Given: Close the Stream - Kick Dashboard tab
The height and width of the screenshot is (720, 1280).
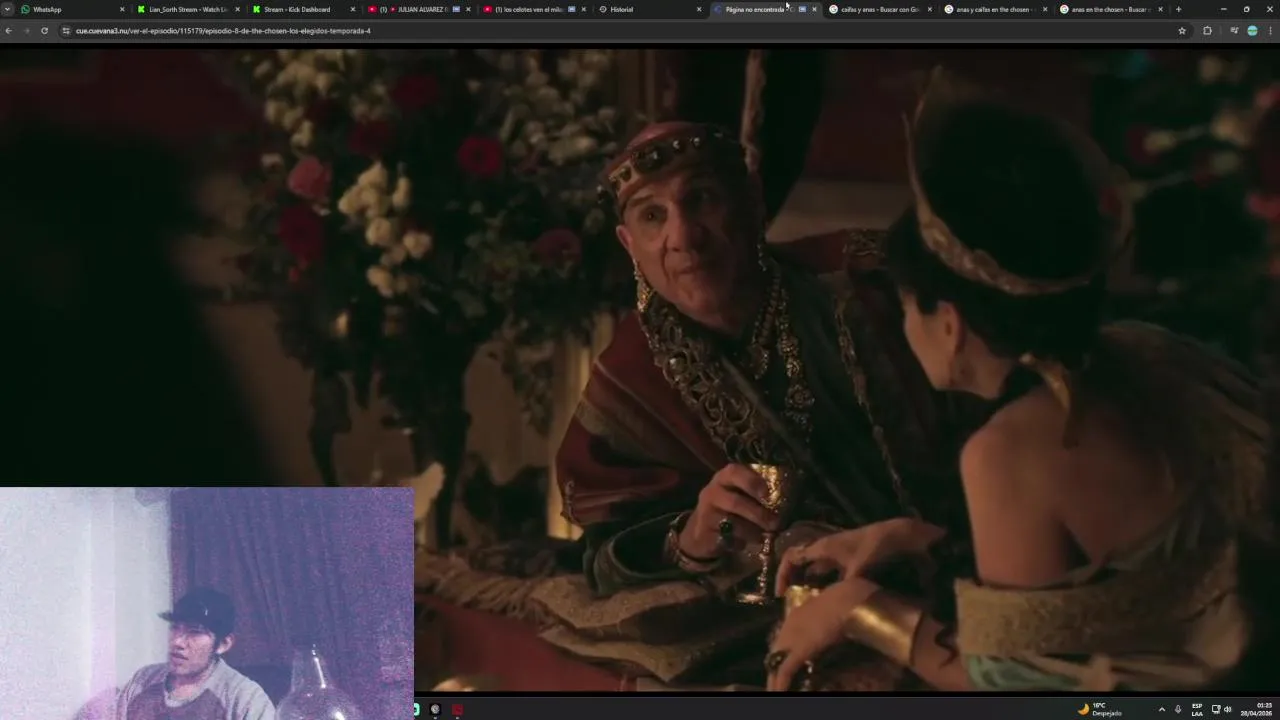Looking at the screenshot, I should (x=353, y=9).
